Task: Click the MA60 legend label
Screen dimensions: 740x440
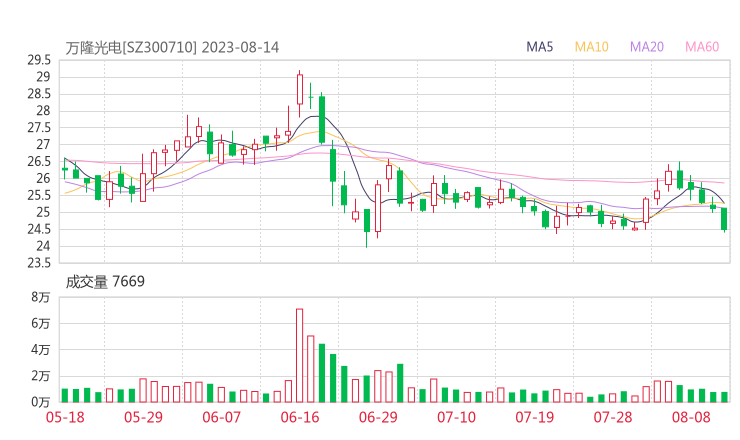Action: tap(702, 47)
